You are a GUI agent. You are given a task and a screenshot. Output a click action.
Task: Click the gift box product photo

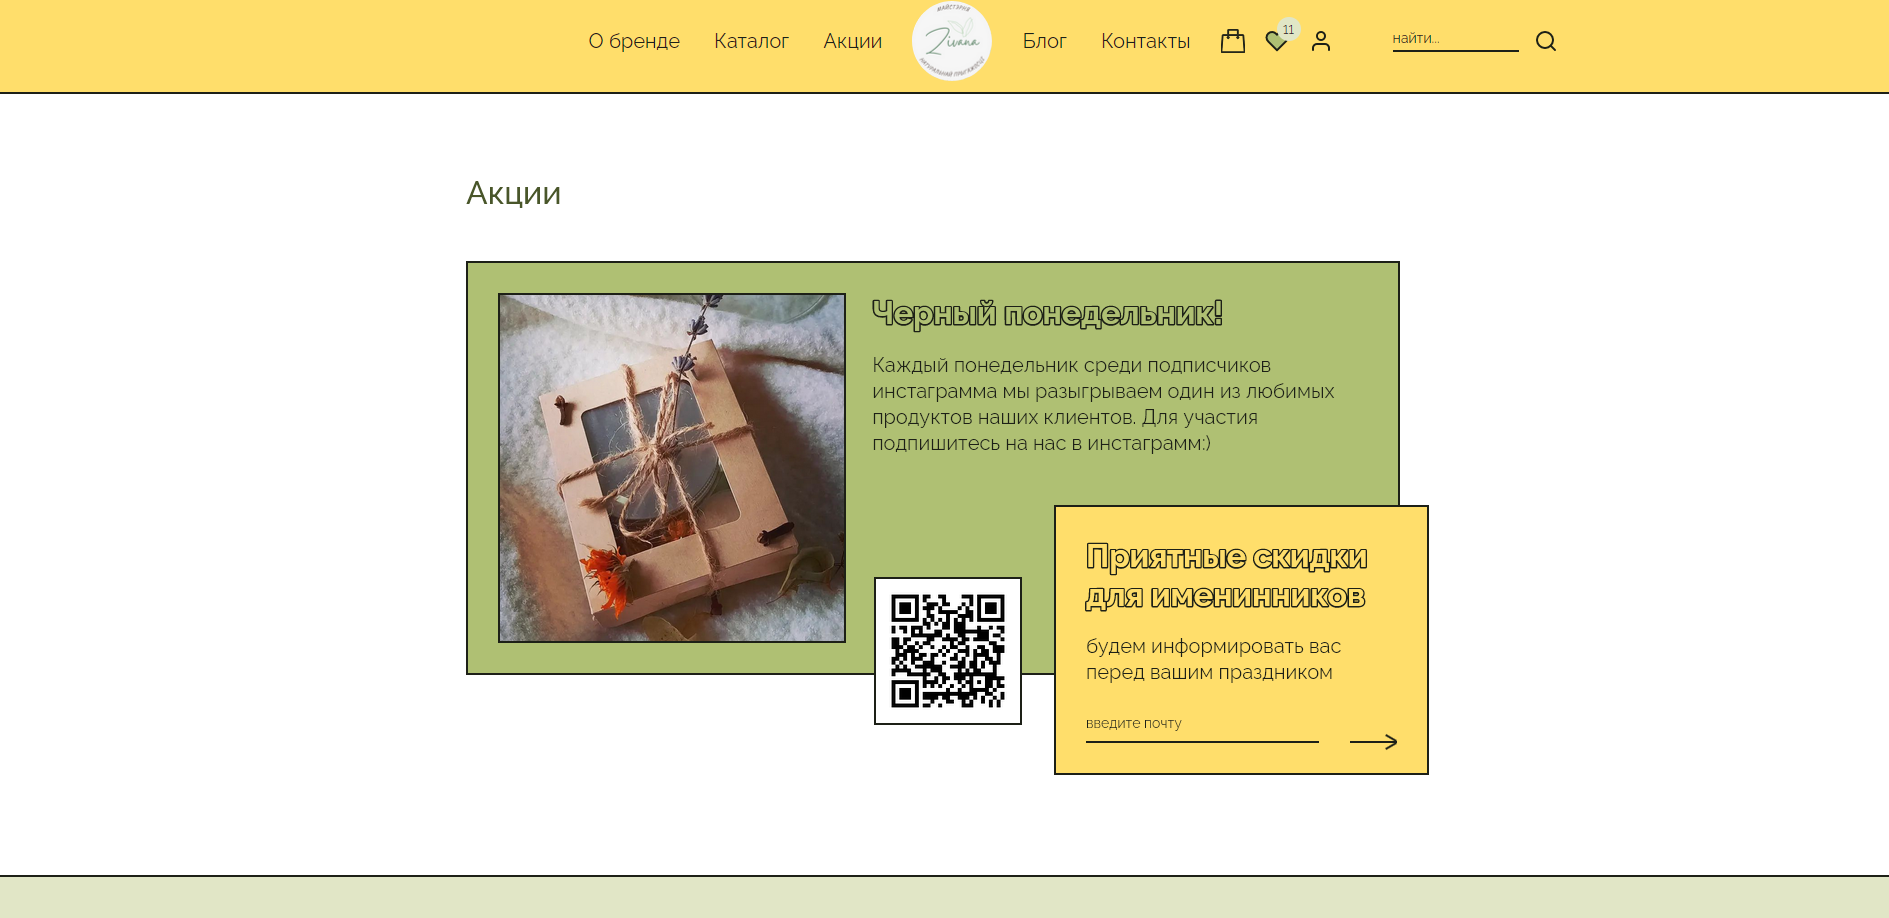click(x=672, y=468)
